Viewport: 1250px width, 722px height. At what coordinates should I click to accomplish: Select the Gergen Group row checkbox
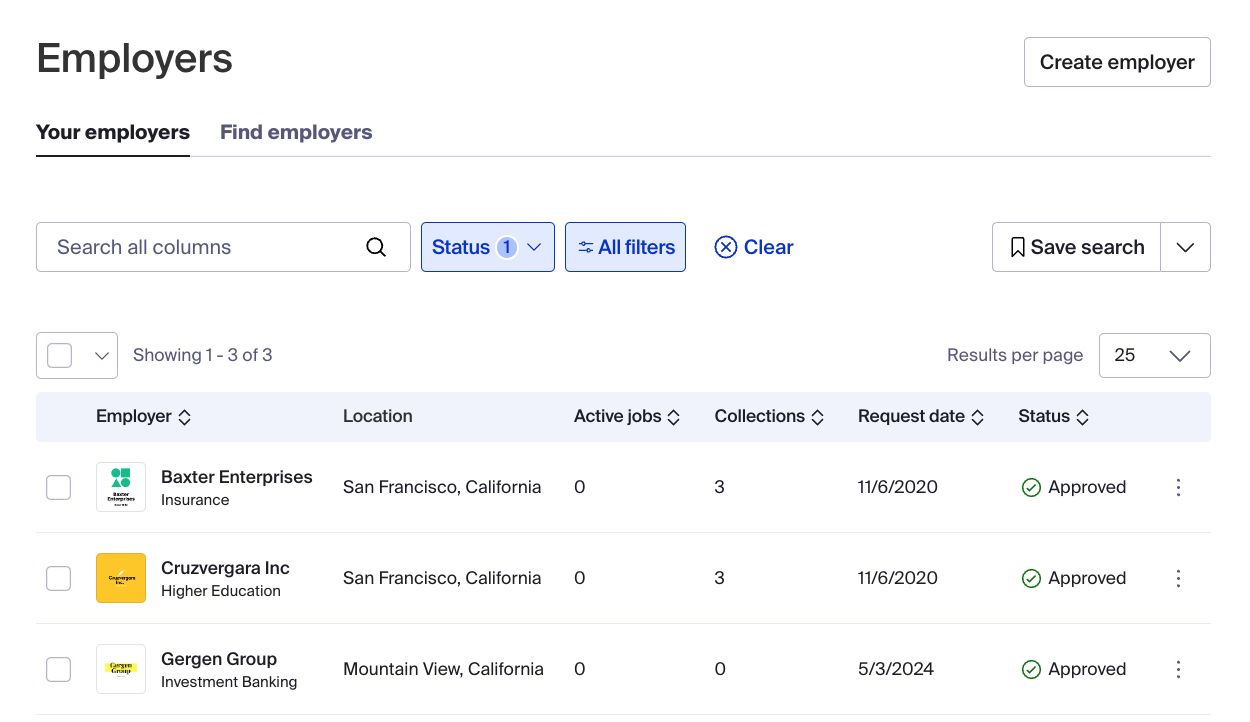[59, 669]
